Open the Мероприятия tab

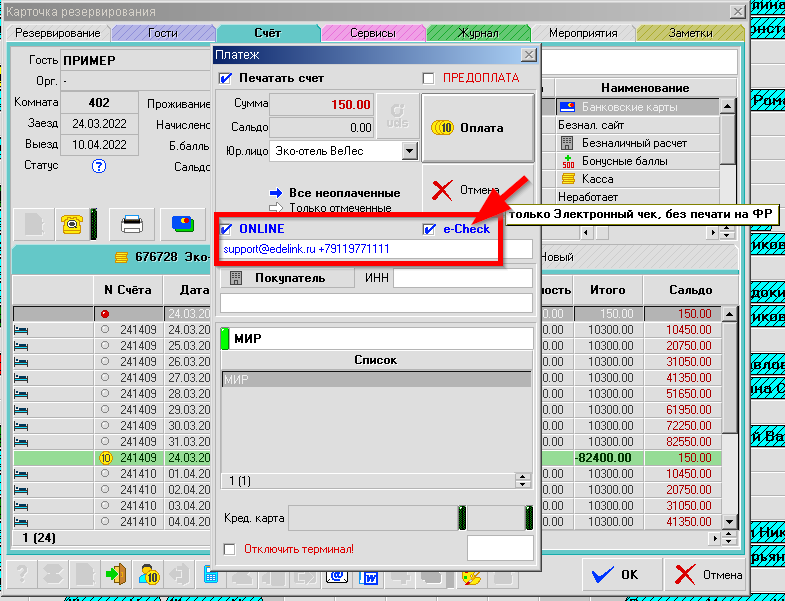tap(583, 33)
